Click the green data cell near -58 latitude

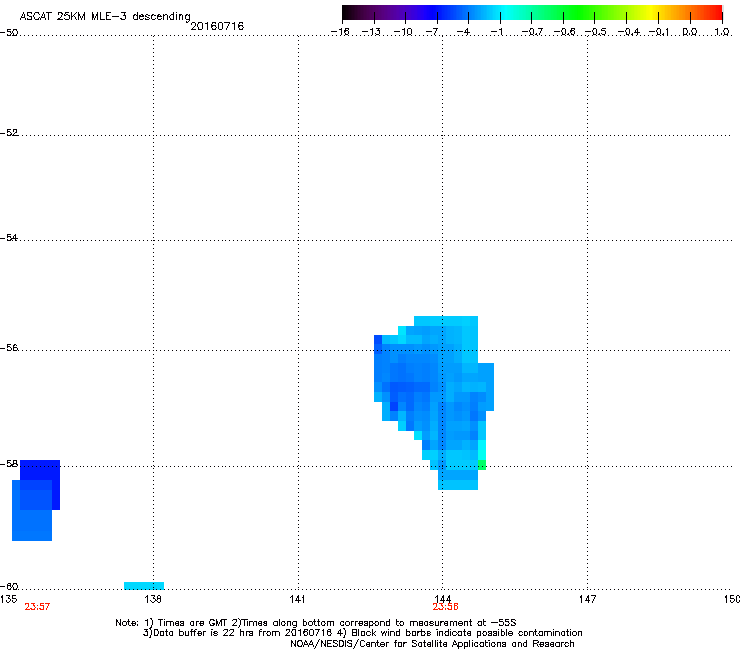482,465
